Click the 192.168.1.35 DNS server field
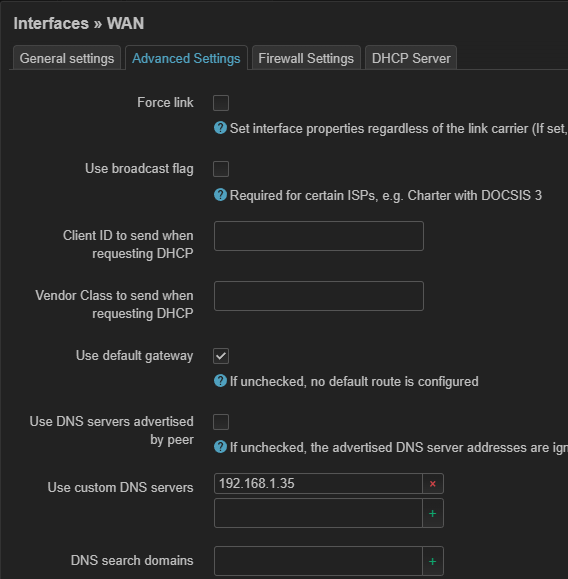Viewport: 568px width, 579px height. [x=318, y=484]
